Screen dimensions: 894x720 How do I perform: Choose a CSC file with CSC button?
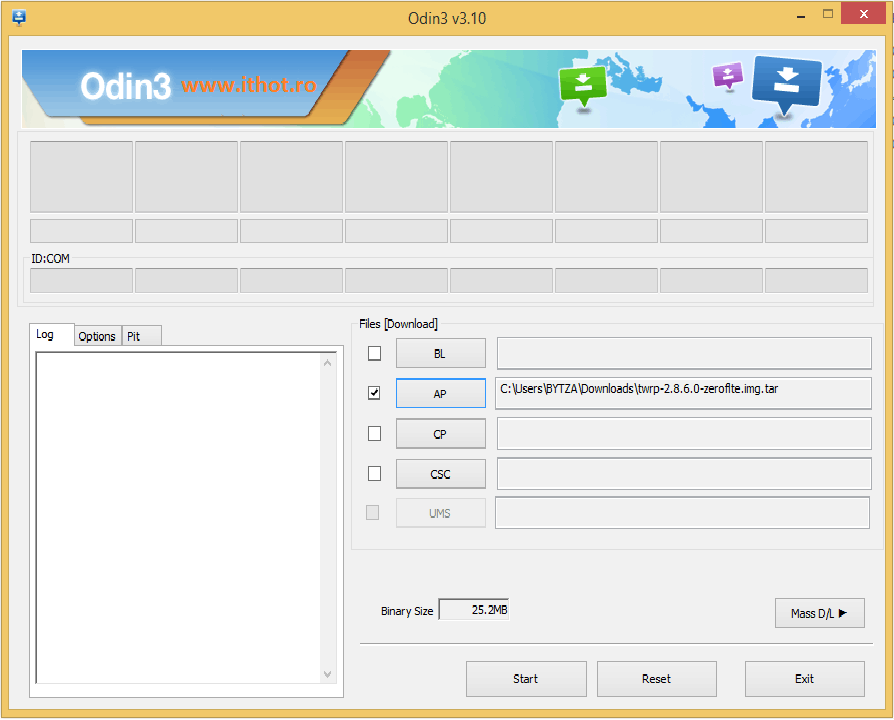coord(440,473)
